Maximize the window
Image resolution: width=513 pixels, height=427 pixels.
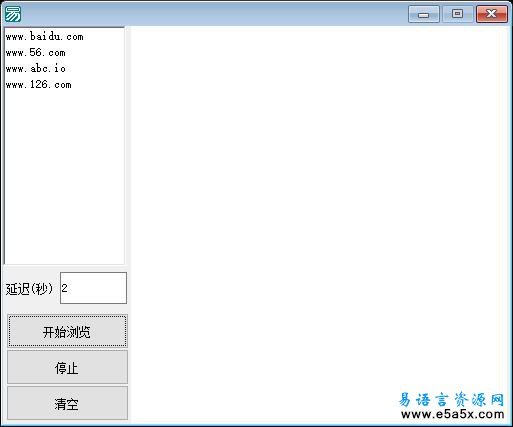458,14
